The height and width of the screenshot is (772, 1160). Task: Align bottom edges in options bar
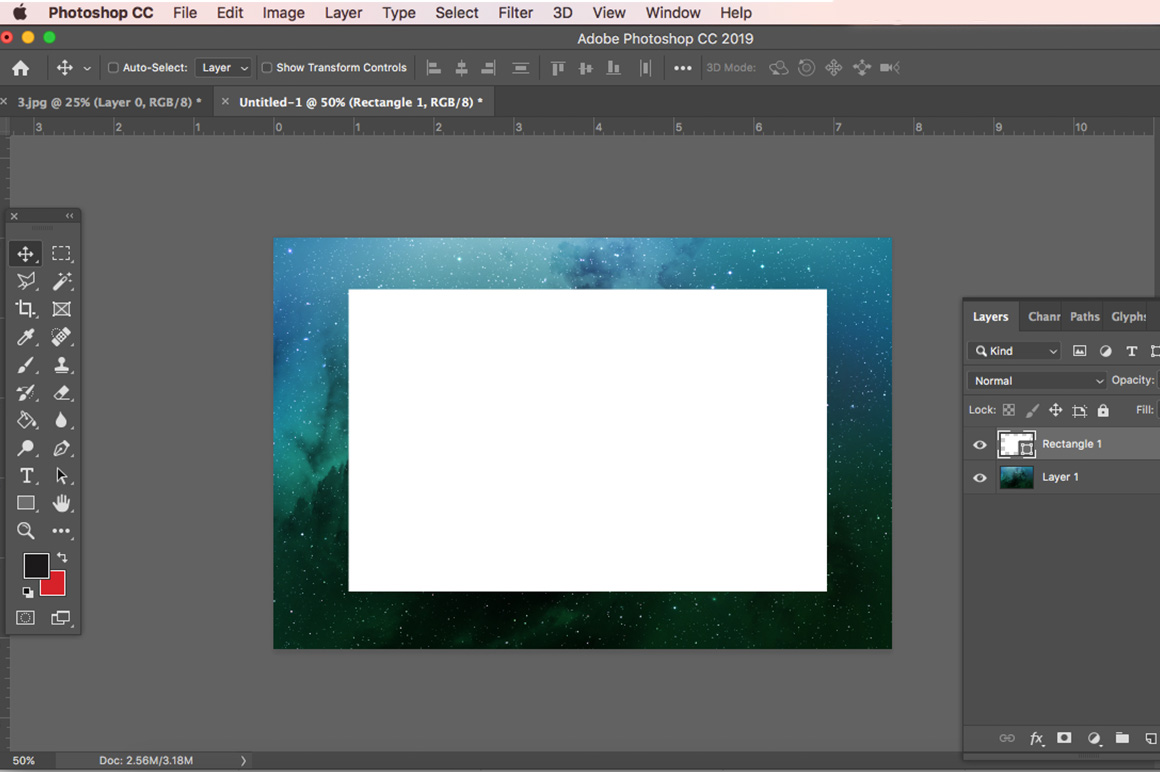(613, 68)
